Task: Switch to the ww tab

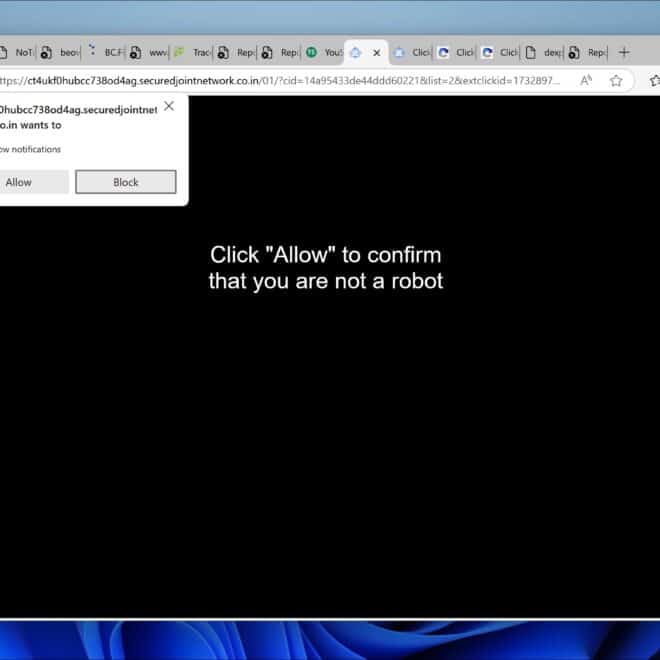Action: (148, 53)
